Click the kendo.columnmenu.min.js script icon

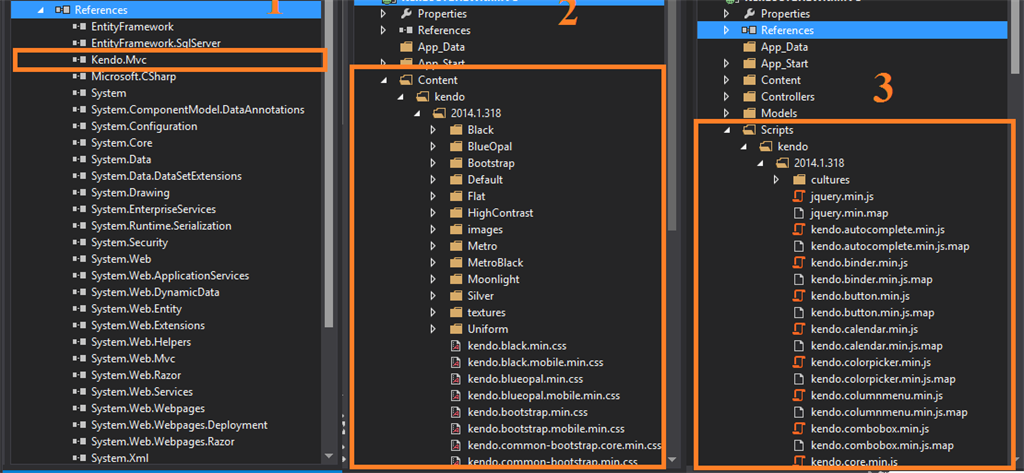798,395
